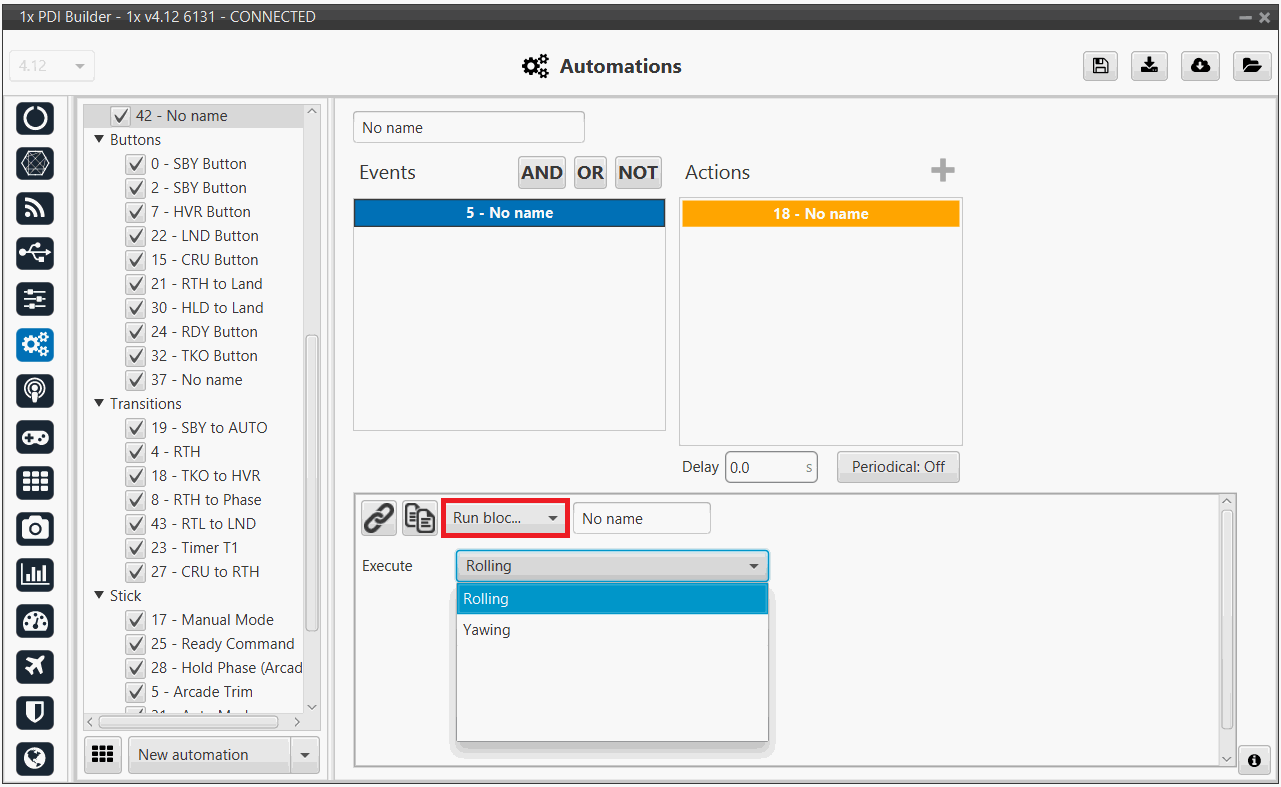Image resolution: width=1281 pixels, height=787 pixels.
Task: Select Yawing from the Execute list
Action: (x=487, y=630)
